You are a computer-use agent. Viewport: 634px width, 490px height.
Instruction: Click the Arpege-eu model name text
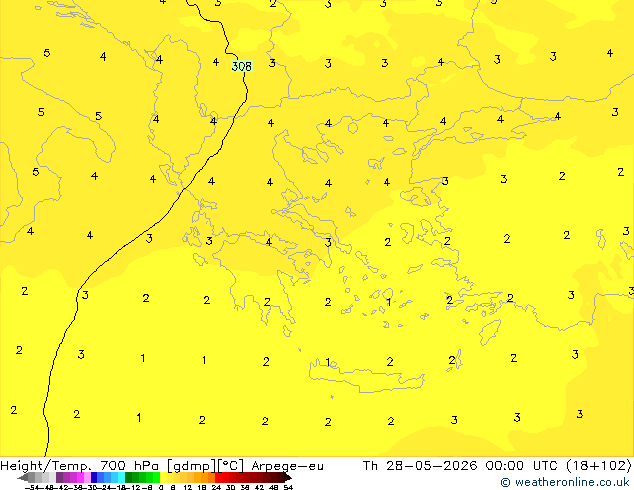click(x=287, y=466)
